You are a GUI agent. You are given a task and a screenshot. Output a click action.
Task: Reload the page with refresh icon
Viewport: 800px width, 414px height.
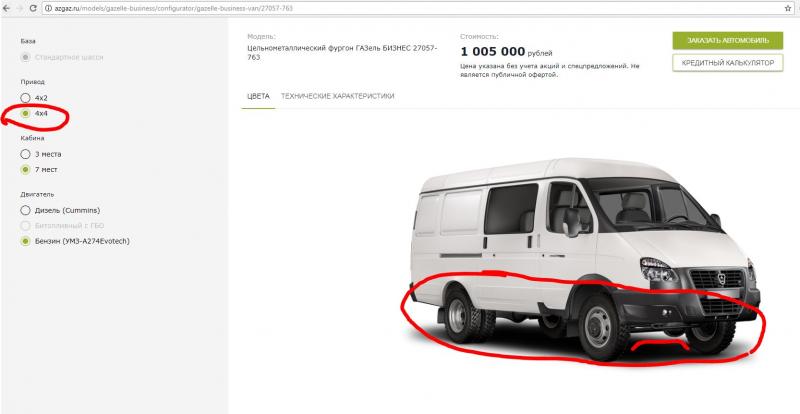pos(33,8)
